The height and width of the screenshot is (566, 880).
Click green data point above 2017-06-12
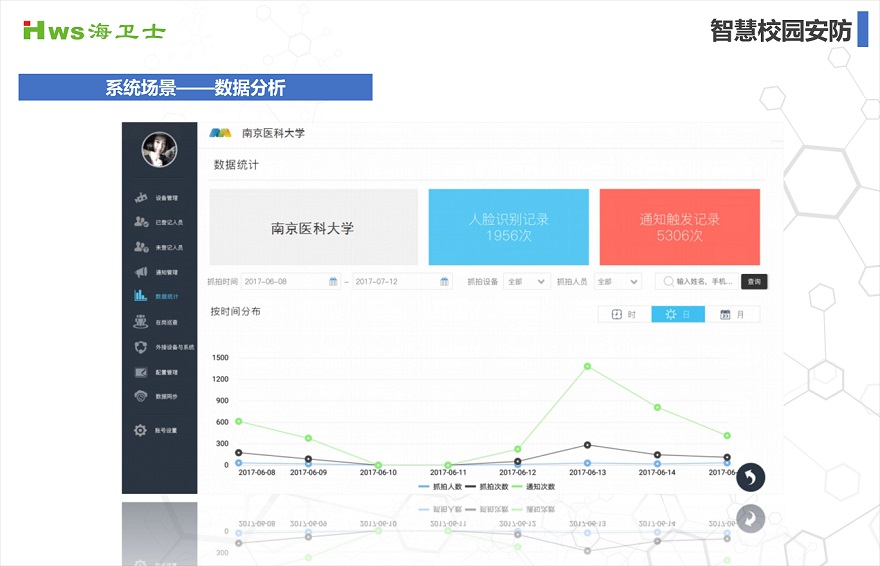(x=517, y=449)
